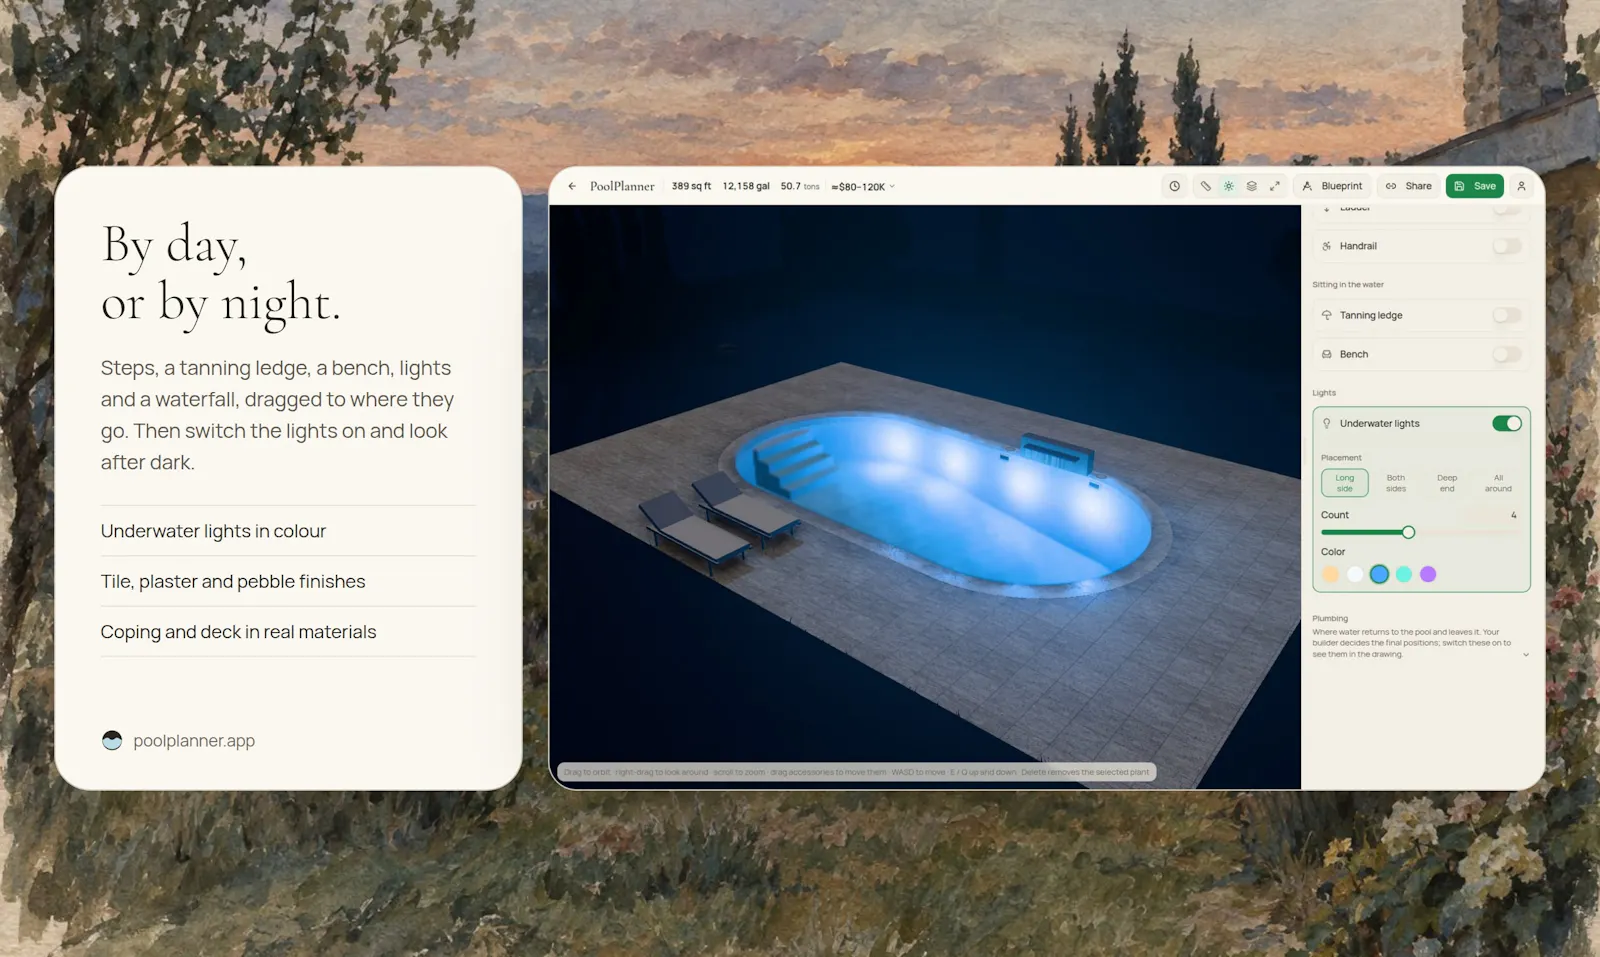Click the Tanning ledge umbrella icon

[1327, 315]
